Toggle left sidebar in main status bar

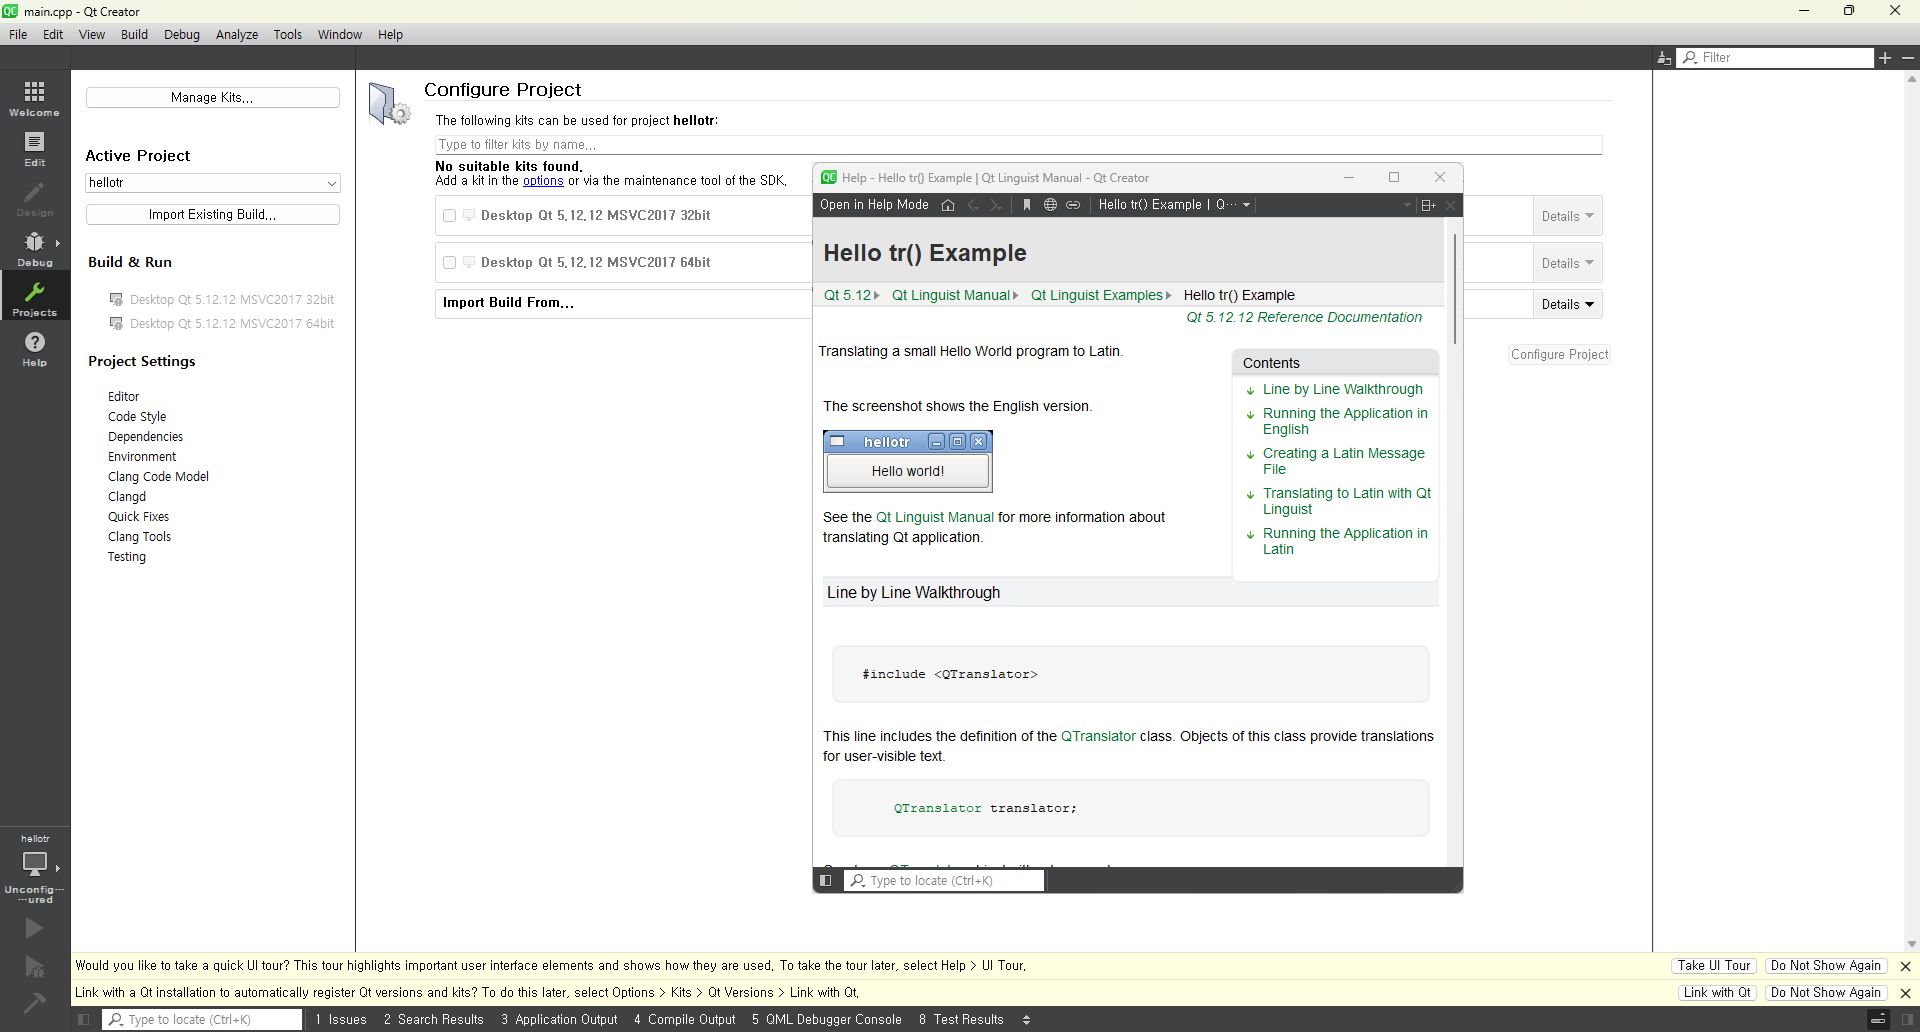click(x=84, y=1020)
